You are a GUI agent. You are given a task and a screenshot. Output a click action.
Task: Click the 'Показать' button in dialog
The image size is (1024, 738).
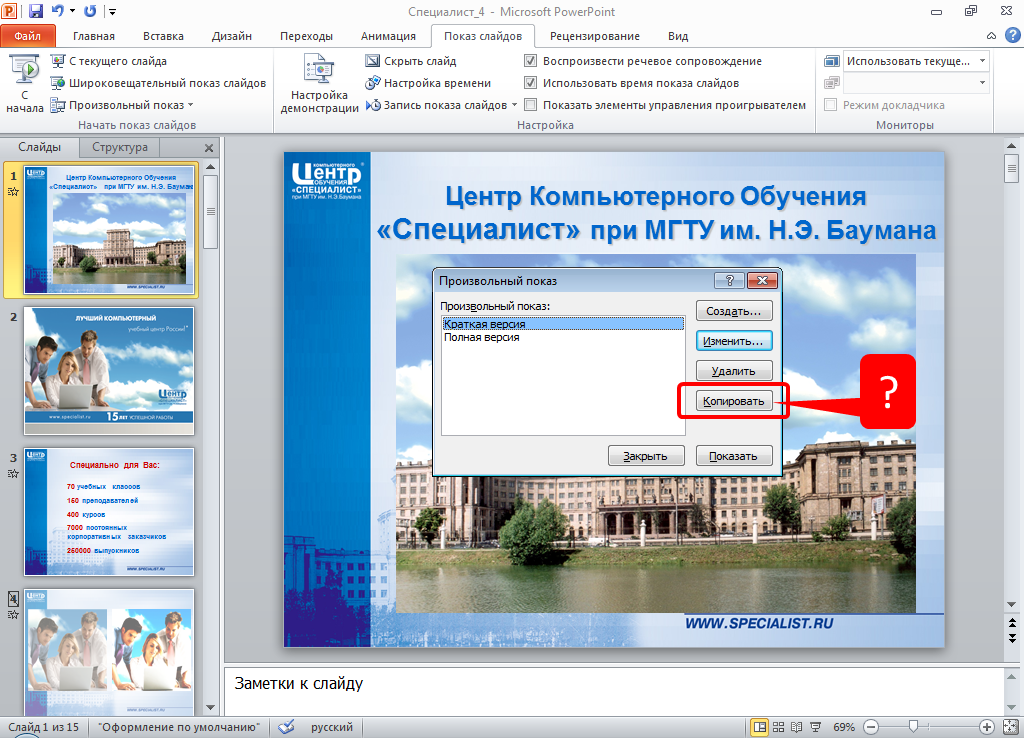coord(734,456)
